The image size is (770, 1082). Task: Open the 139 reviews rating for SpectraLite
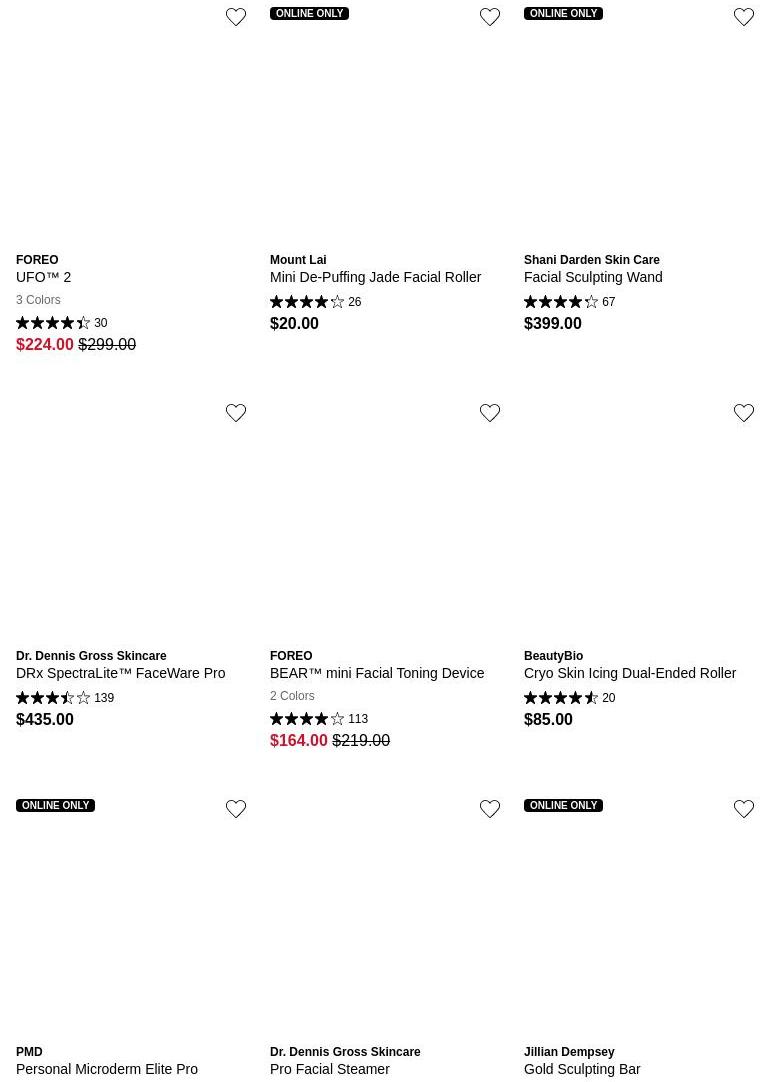tap(64, 698)
